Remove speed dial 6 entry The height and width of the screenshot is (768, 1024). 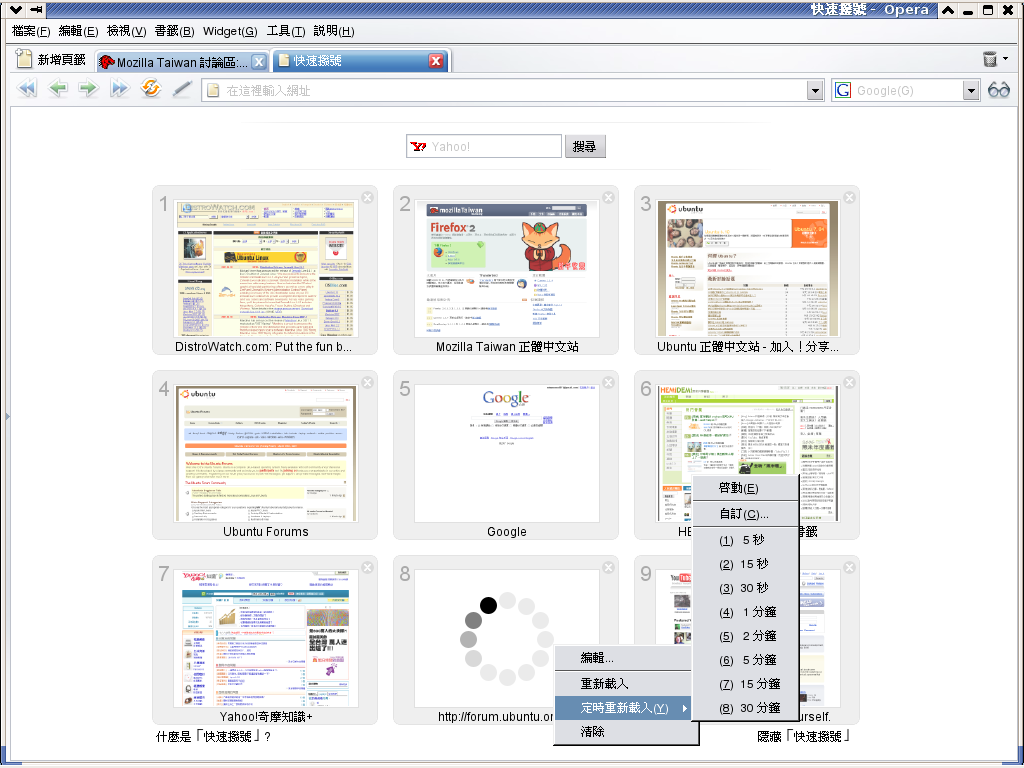click(x=850, y=383)
